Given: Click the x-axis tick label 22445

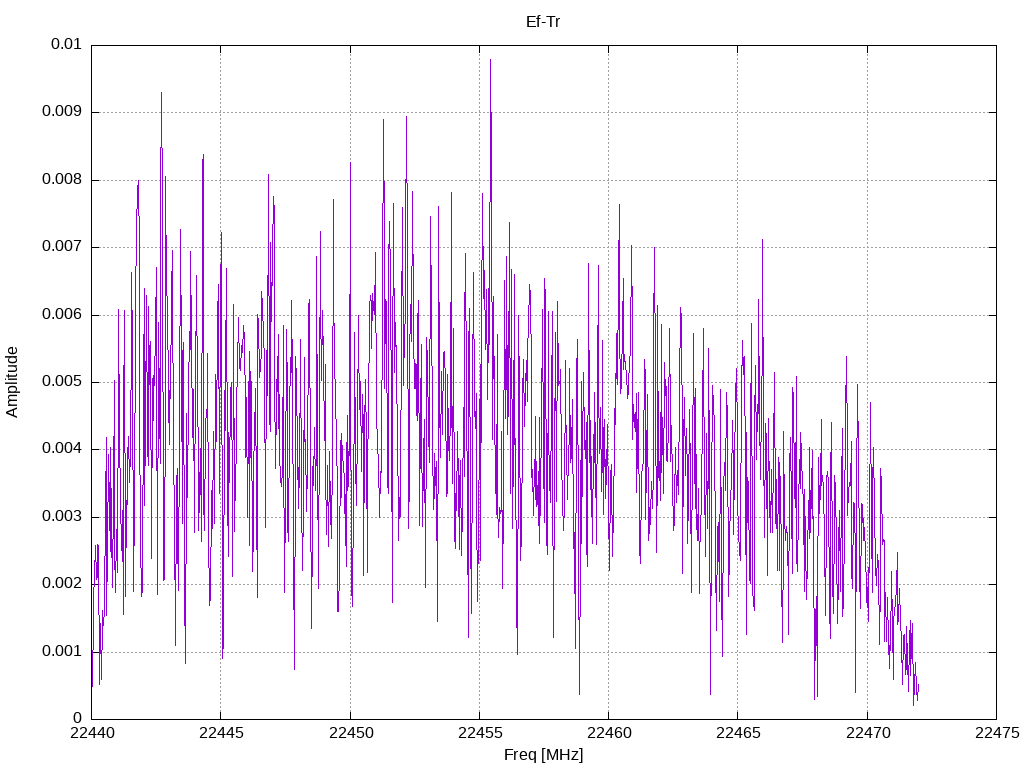Looking at the screenshot, I should 221,733.
